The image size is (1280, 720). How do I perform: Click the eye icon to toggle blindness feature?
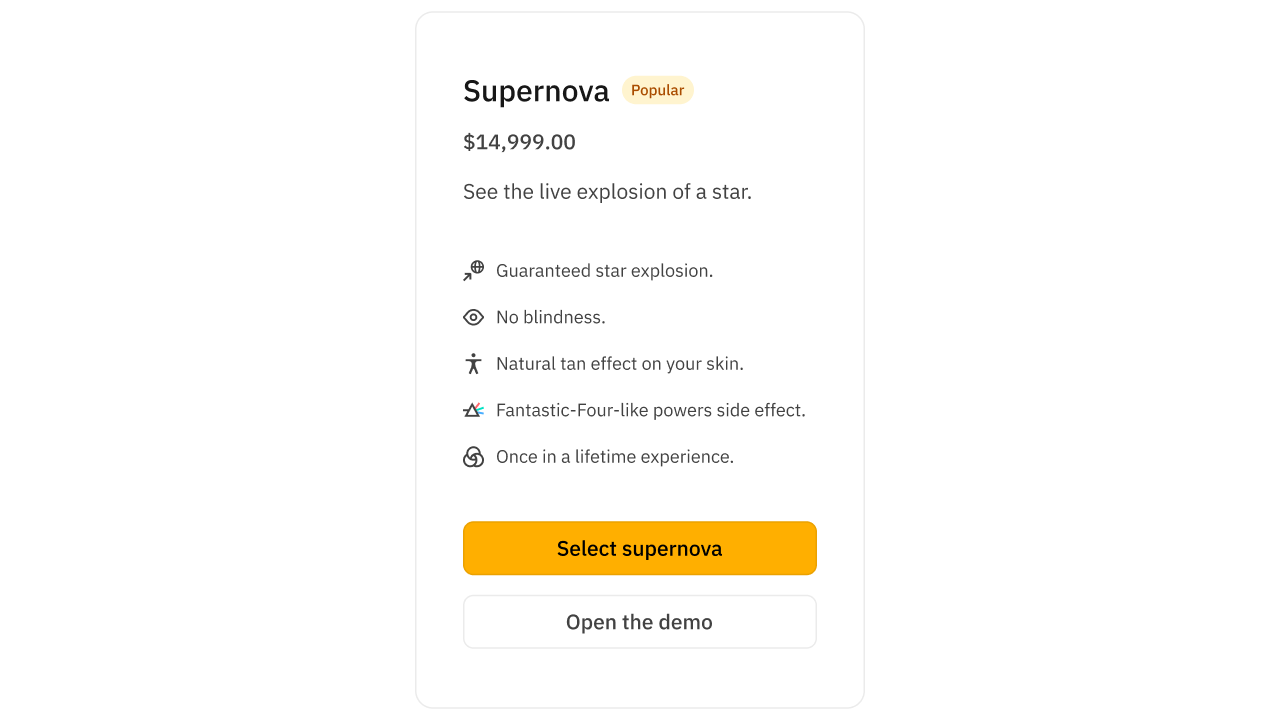pos(473,316)
